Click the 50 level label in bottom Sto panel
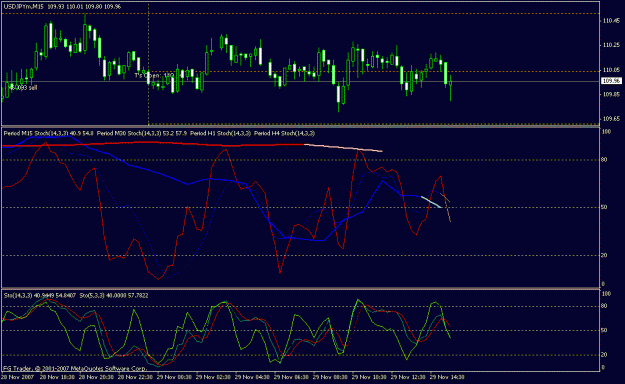Viewport: 625px width, 384px height. pyautogui.click(x=604, y=331)
